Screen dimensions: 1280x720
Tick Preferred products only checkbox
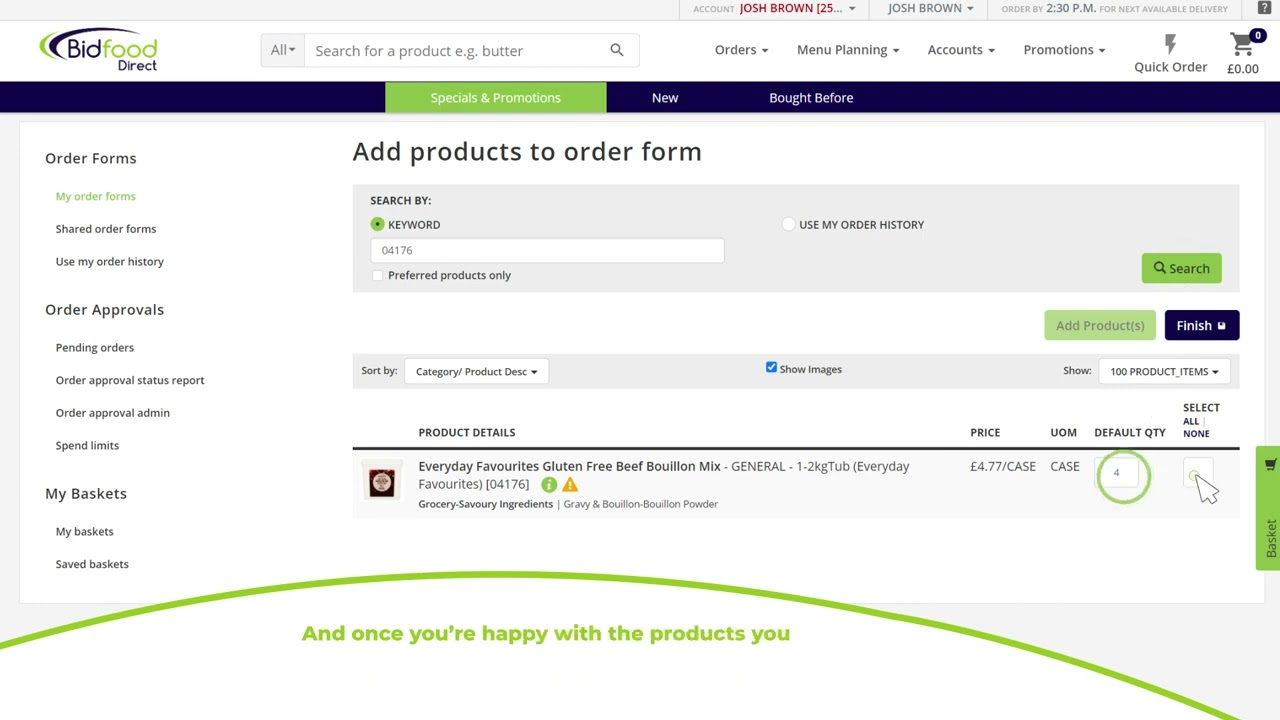[377, 275]
